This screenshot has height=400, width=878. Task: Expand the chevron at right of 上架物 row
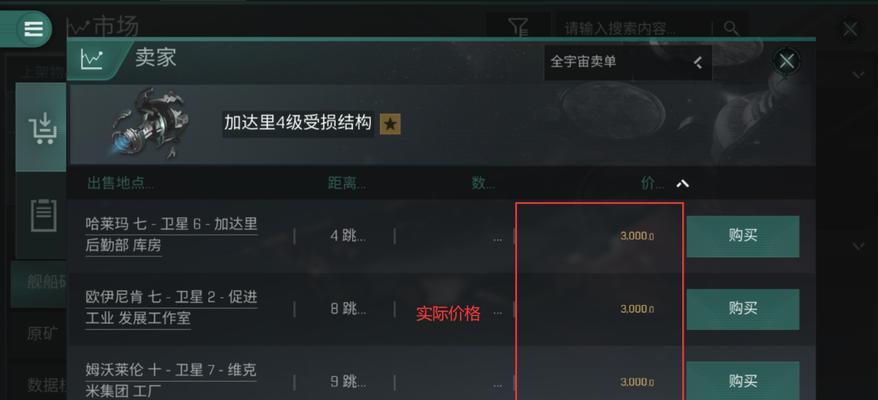858,75
